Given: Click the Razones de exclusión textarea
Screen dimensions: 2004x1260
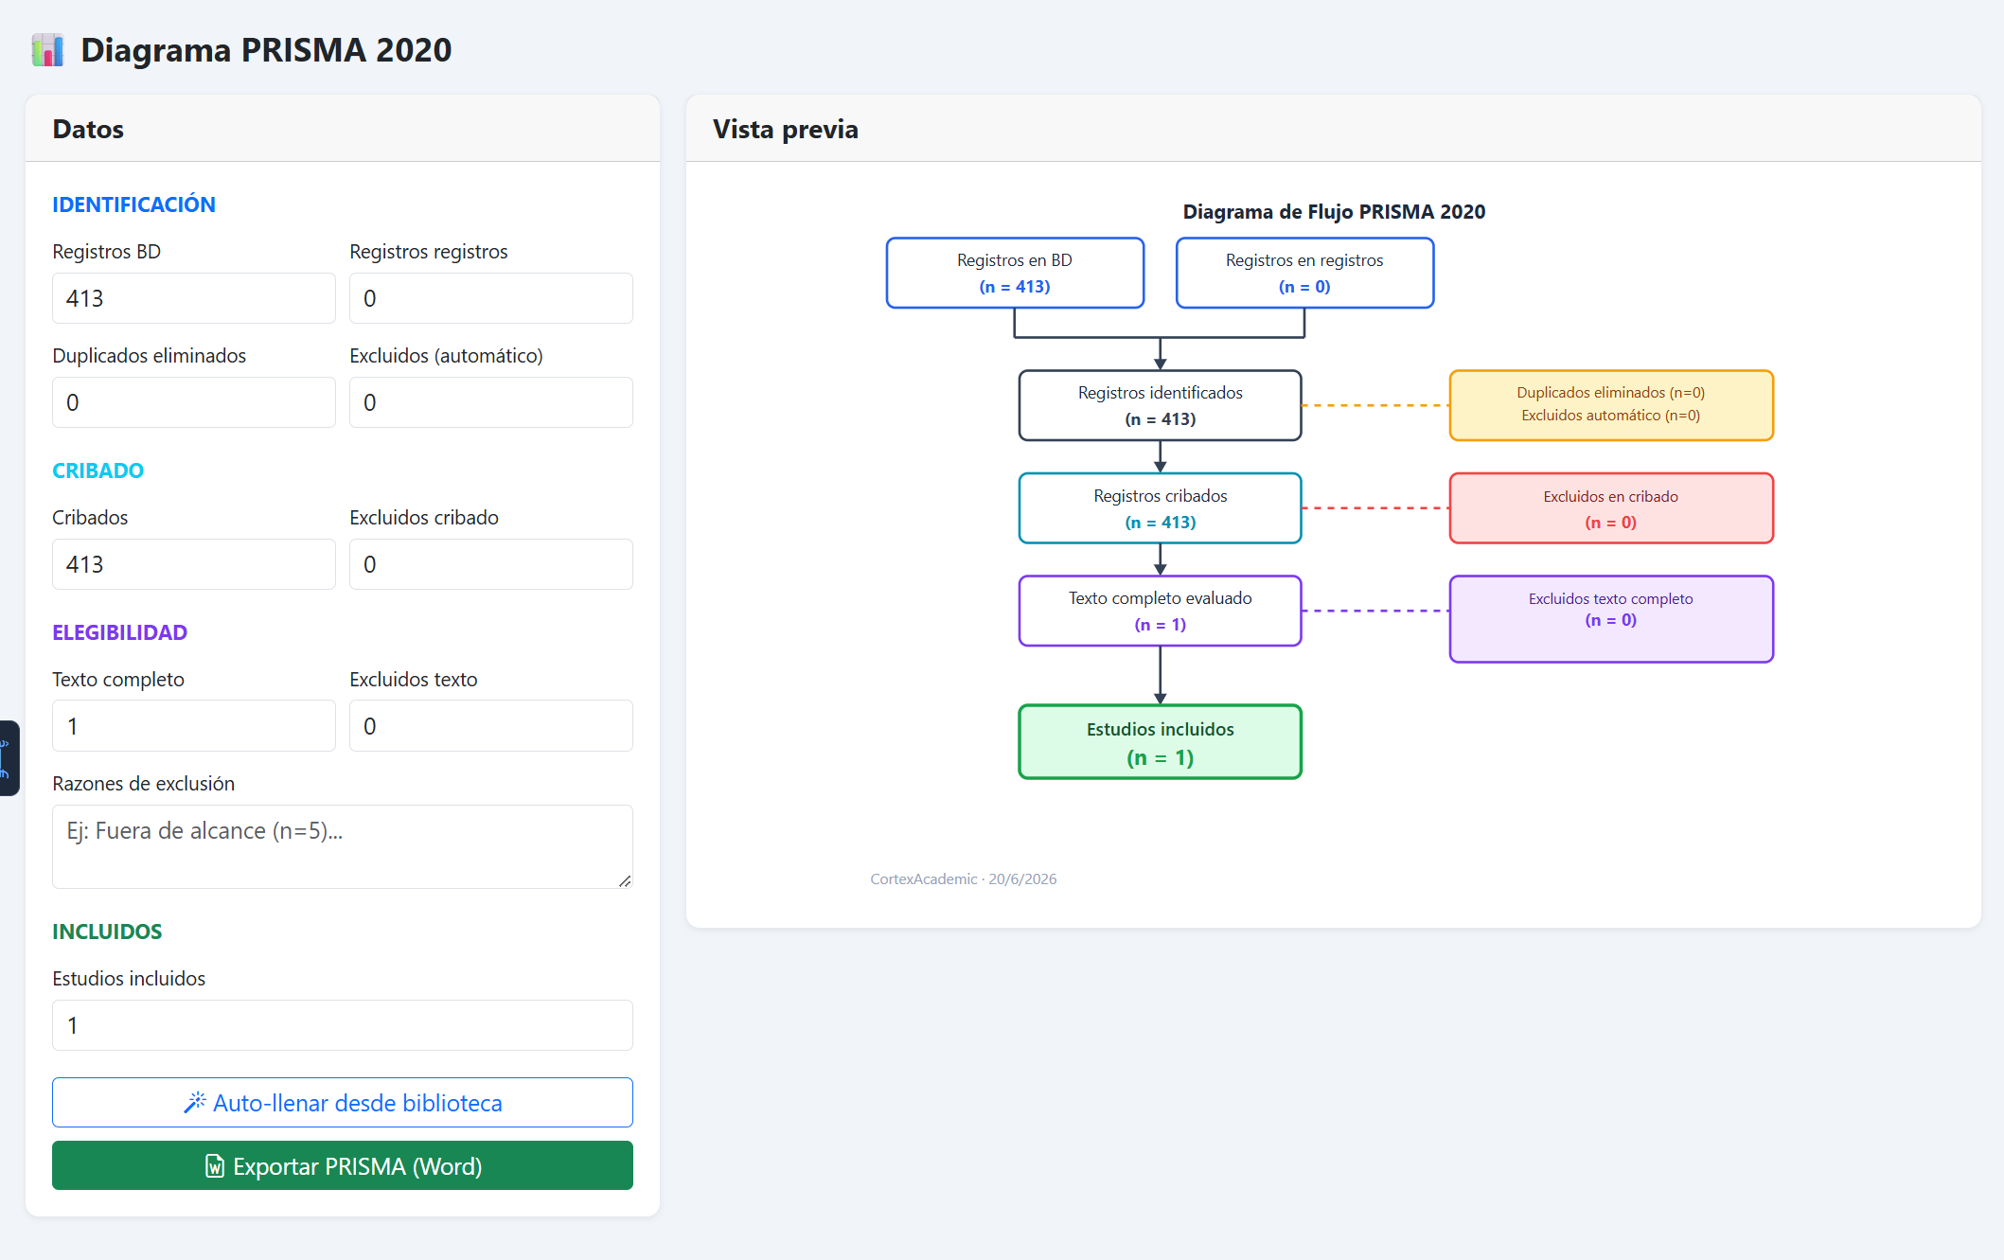Looking at the screenshot, I should click(x=342, y=847).
